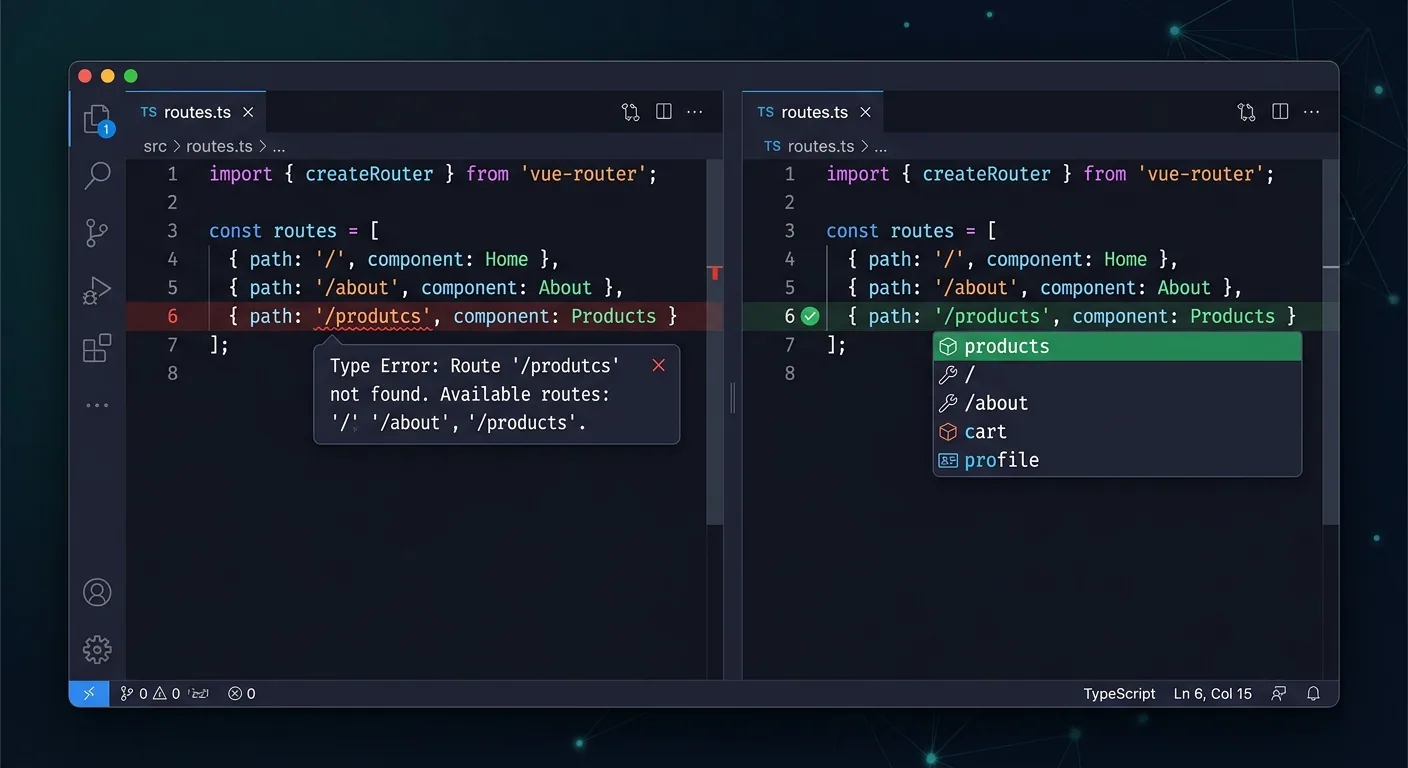Screen dimensions: 1408x768
Task: Click the TypeScript language indicator
Action: pyautogui.click(x=1119, y=693)
